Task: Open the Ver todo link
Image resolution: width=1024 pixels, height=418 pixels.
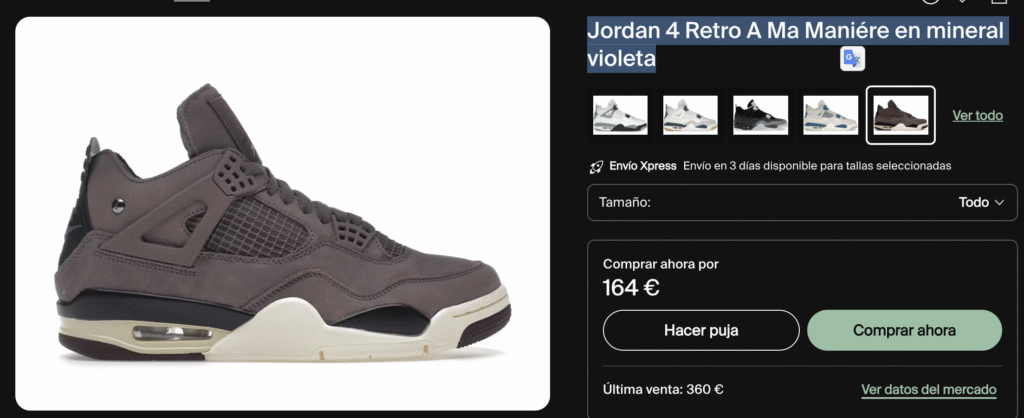Action: coord(978,116)
